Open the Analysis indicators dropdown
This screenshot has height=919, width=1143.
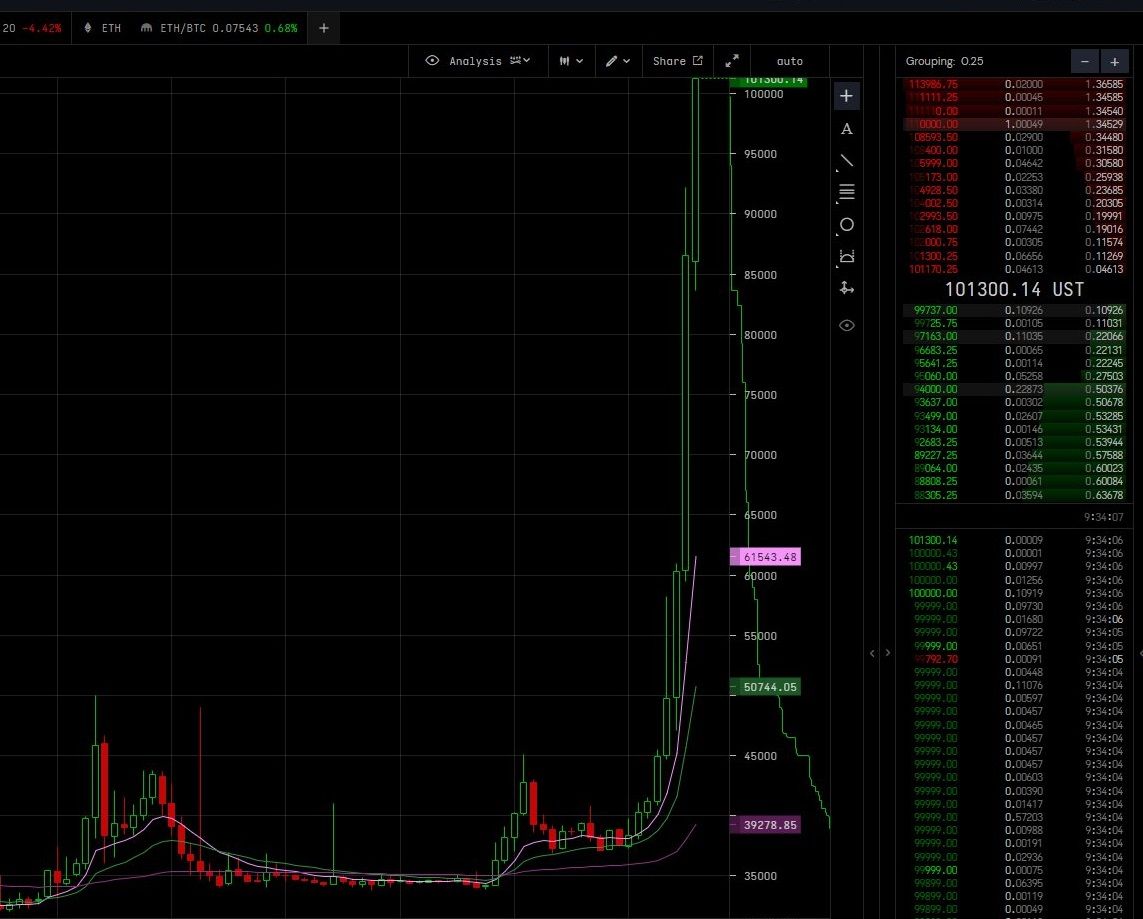click(520, 60)
